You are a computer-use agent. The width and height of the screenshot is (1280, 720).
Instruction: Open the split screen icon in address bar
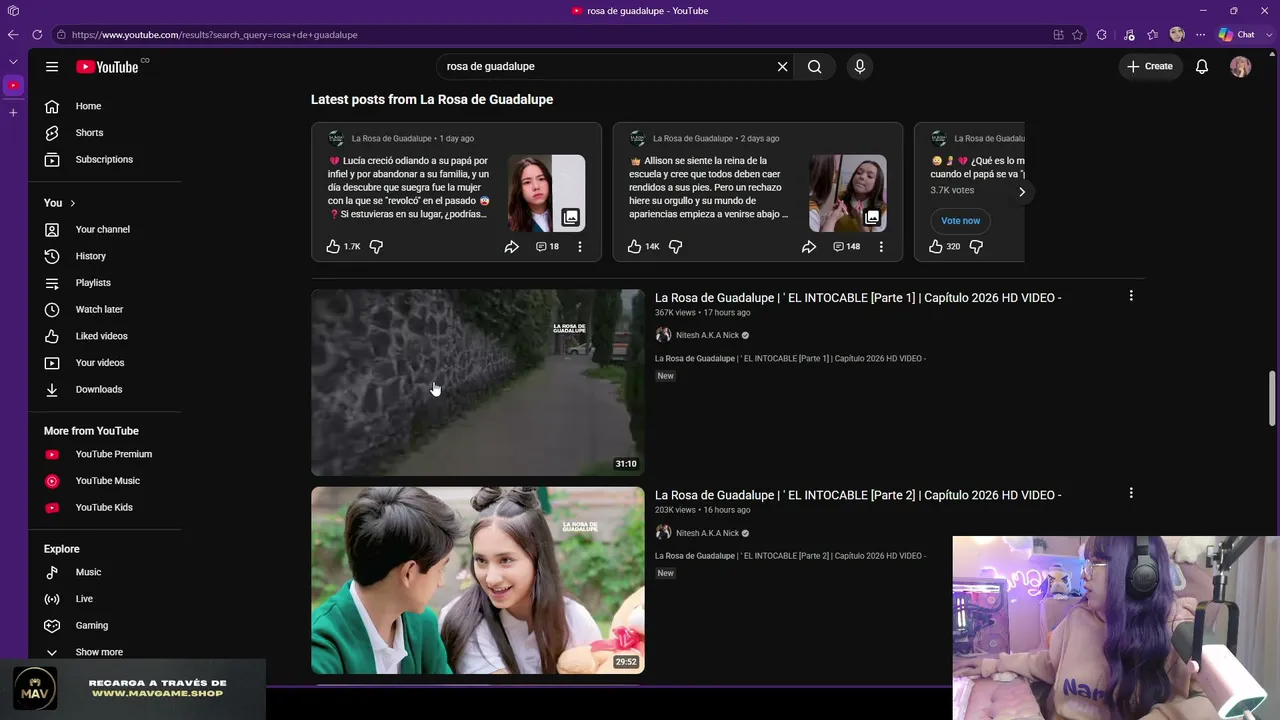tap(1058, 35)
